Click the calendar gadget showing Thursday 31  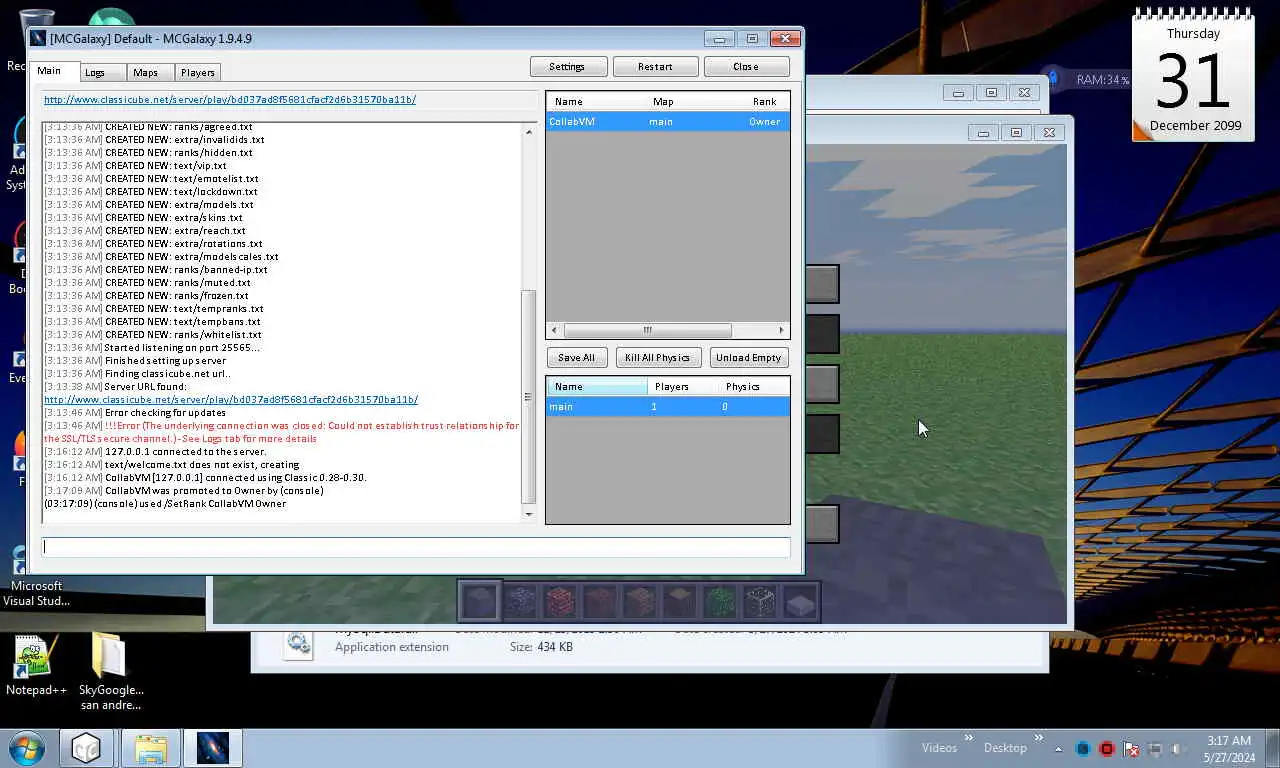(x=1193, y=77)
